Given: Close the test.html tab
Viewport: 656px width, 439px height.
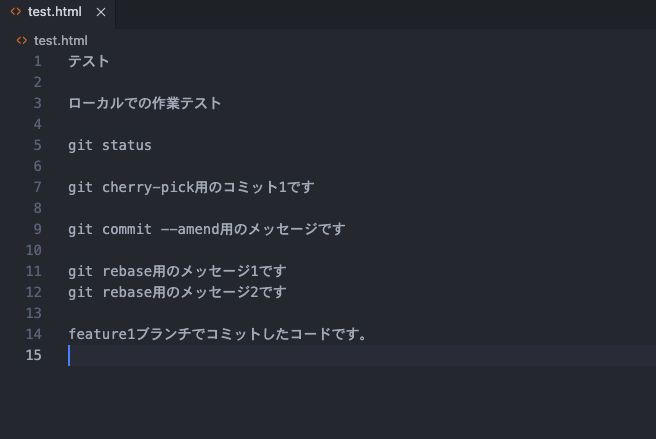Looking at the screenshot, I should 101,12.
